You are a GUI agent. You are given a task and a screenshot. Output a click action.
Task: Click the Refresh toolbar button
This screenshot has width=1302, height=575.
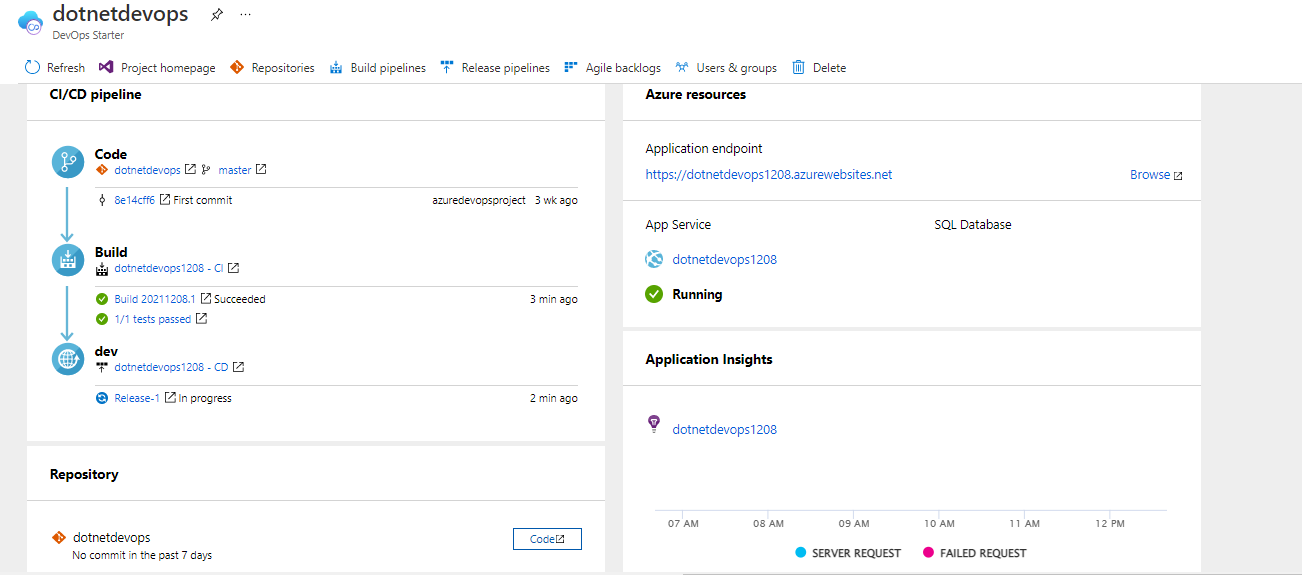(x=55, y=68)
